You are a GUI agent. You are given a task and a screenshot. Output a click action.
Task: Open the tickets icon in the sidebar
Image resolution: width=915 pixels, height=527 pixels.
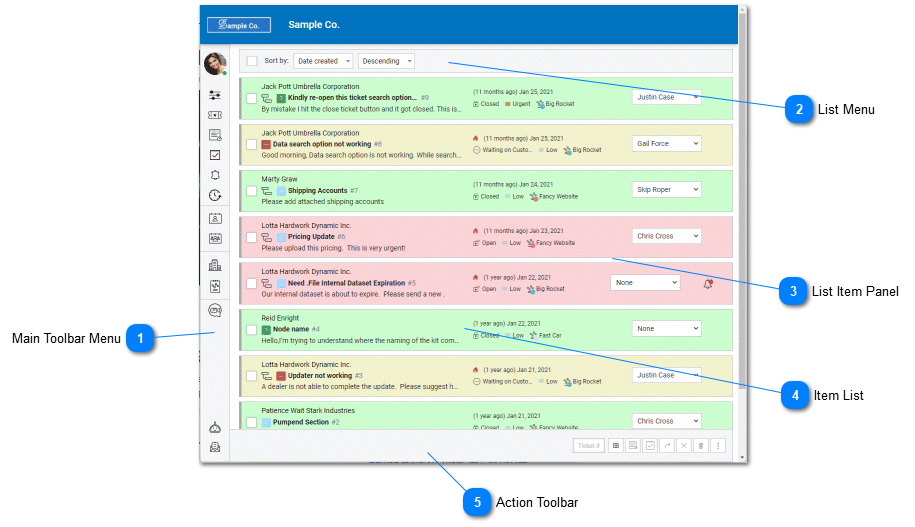[215, 115]
